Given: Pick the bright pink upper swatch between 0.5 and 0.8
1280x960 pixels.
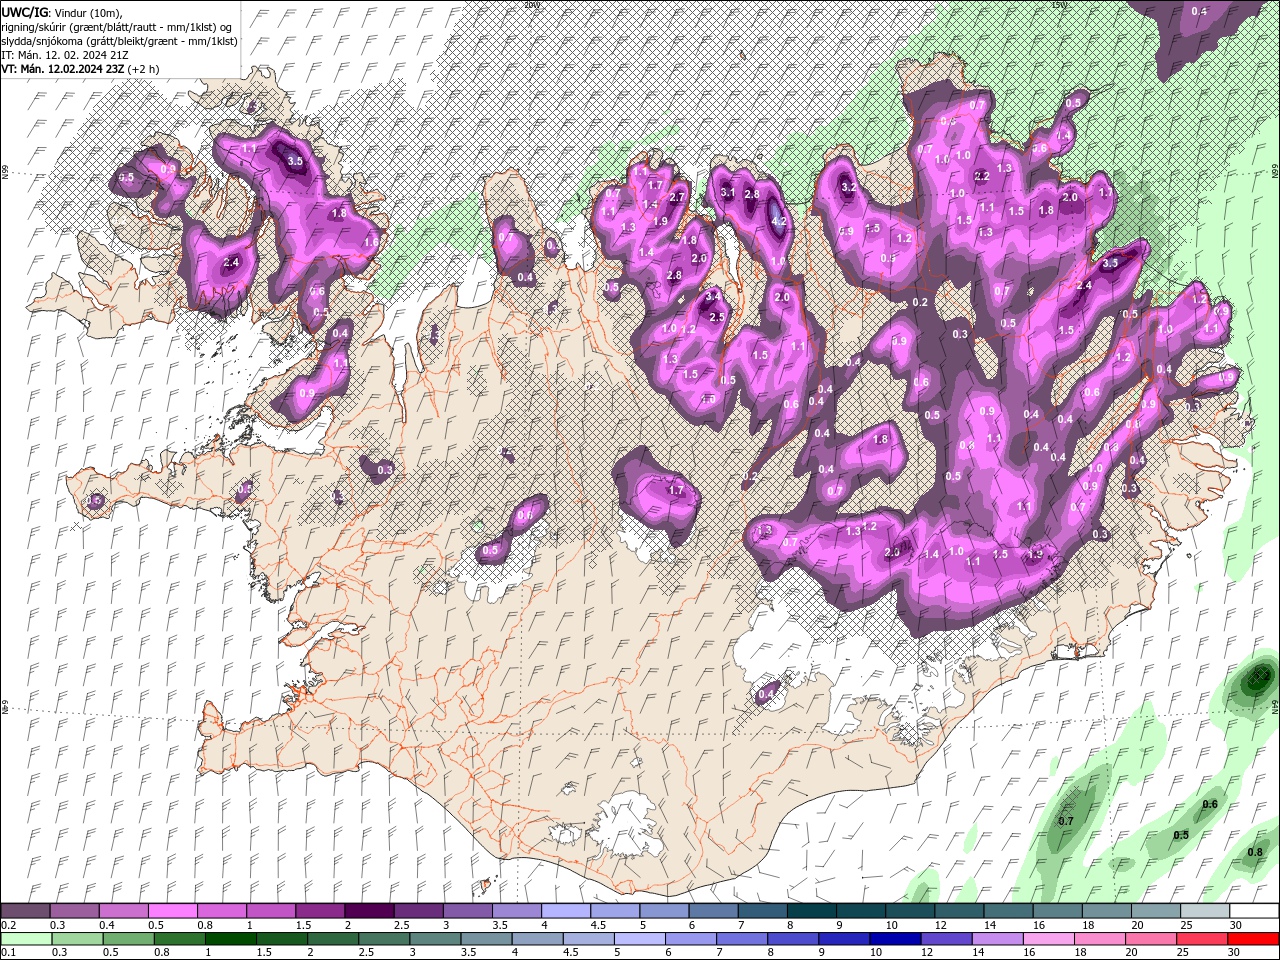Looking at the screenshot, I should (174, 912).
